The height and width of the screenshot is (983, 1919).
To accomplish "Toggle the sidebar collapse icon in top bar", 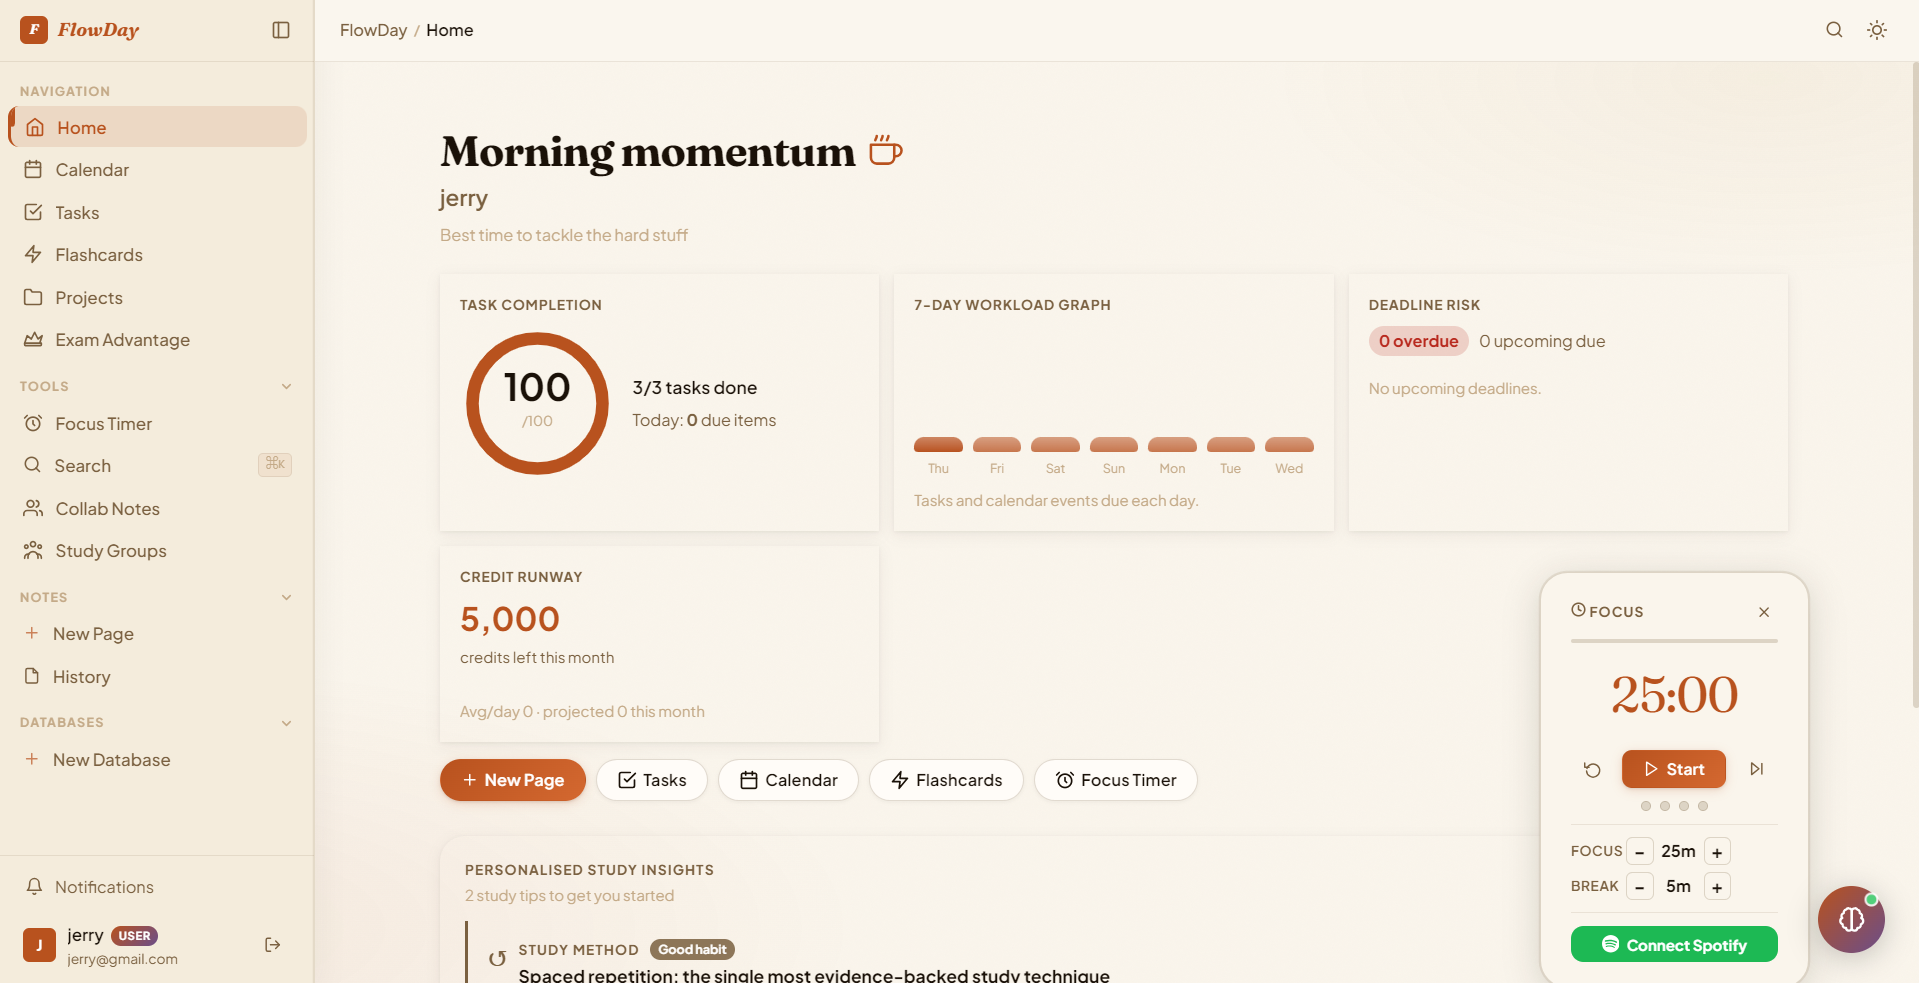I will point(280,30).
